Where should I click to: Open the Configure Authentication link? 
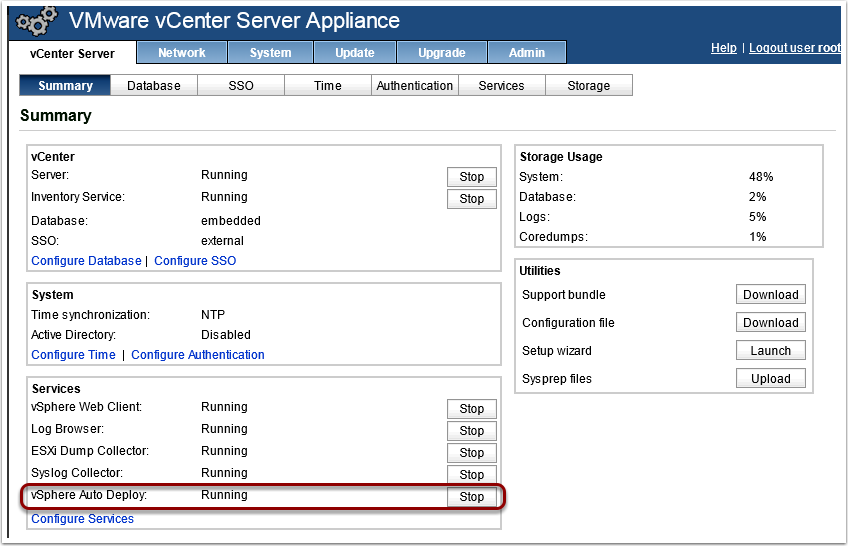tap(198, 355)
